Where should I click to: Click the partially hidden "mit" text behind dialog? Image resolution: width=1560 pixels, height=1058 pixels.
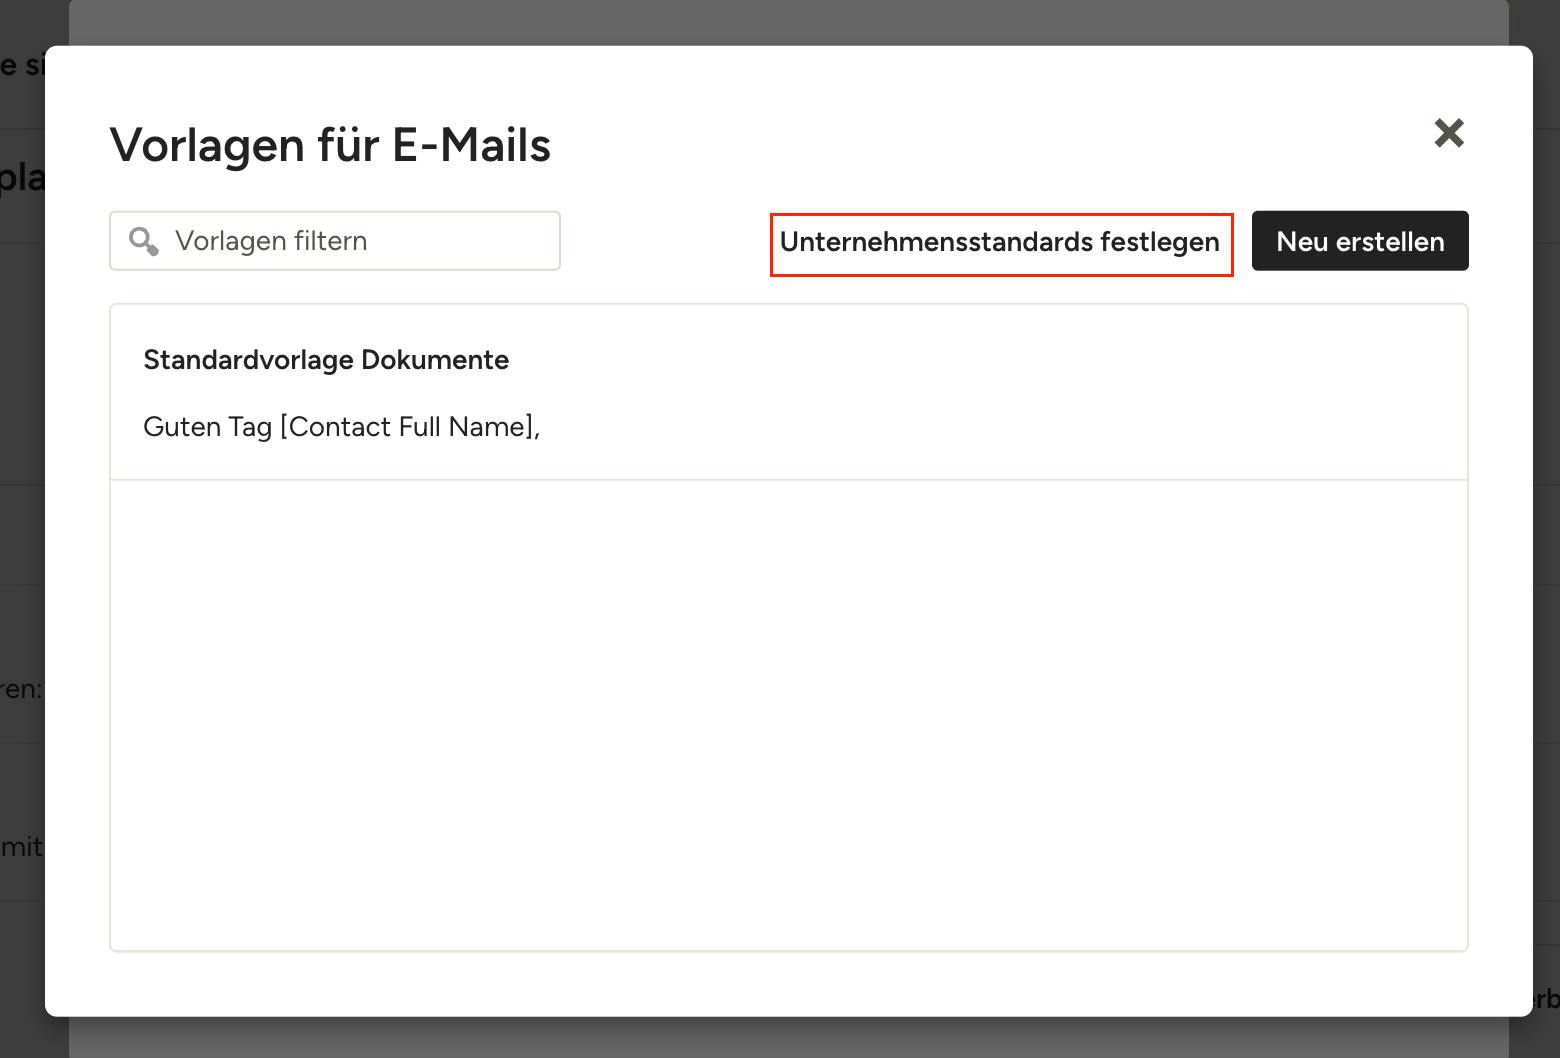[x=21, y=847]
